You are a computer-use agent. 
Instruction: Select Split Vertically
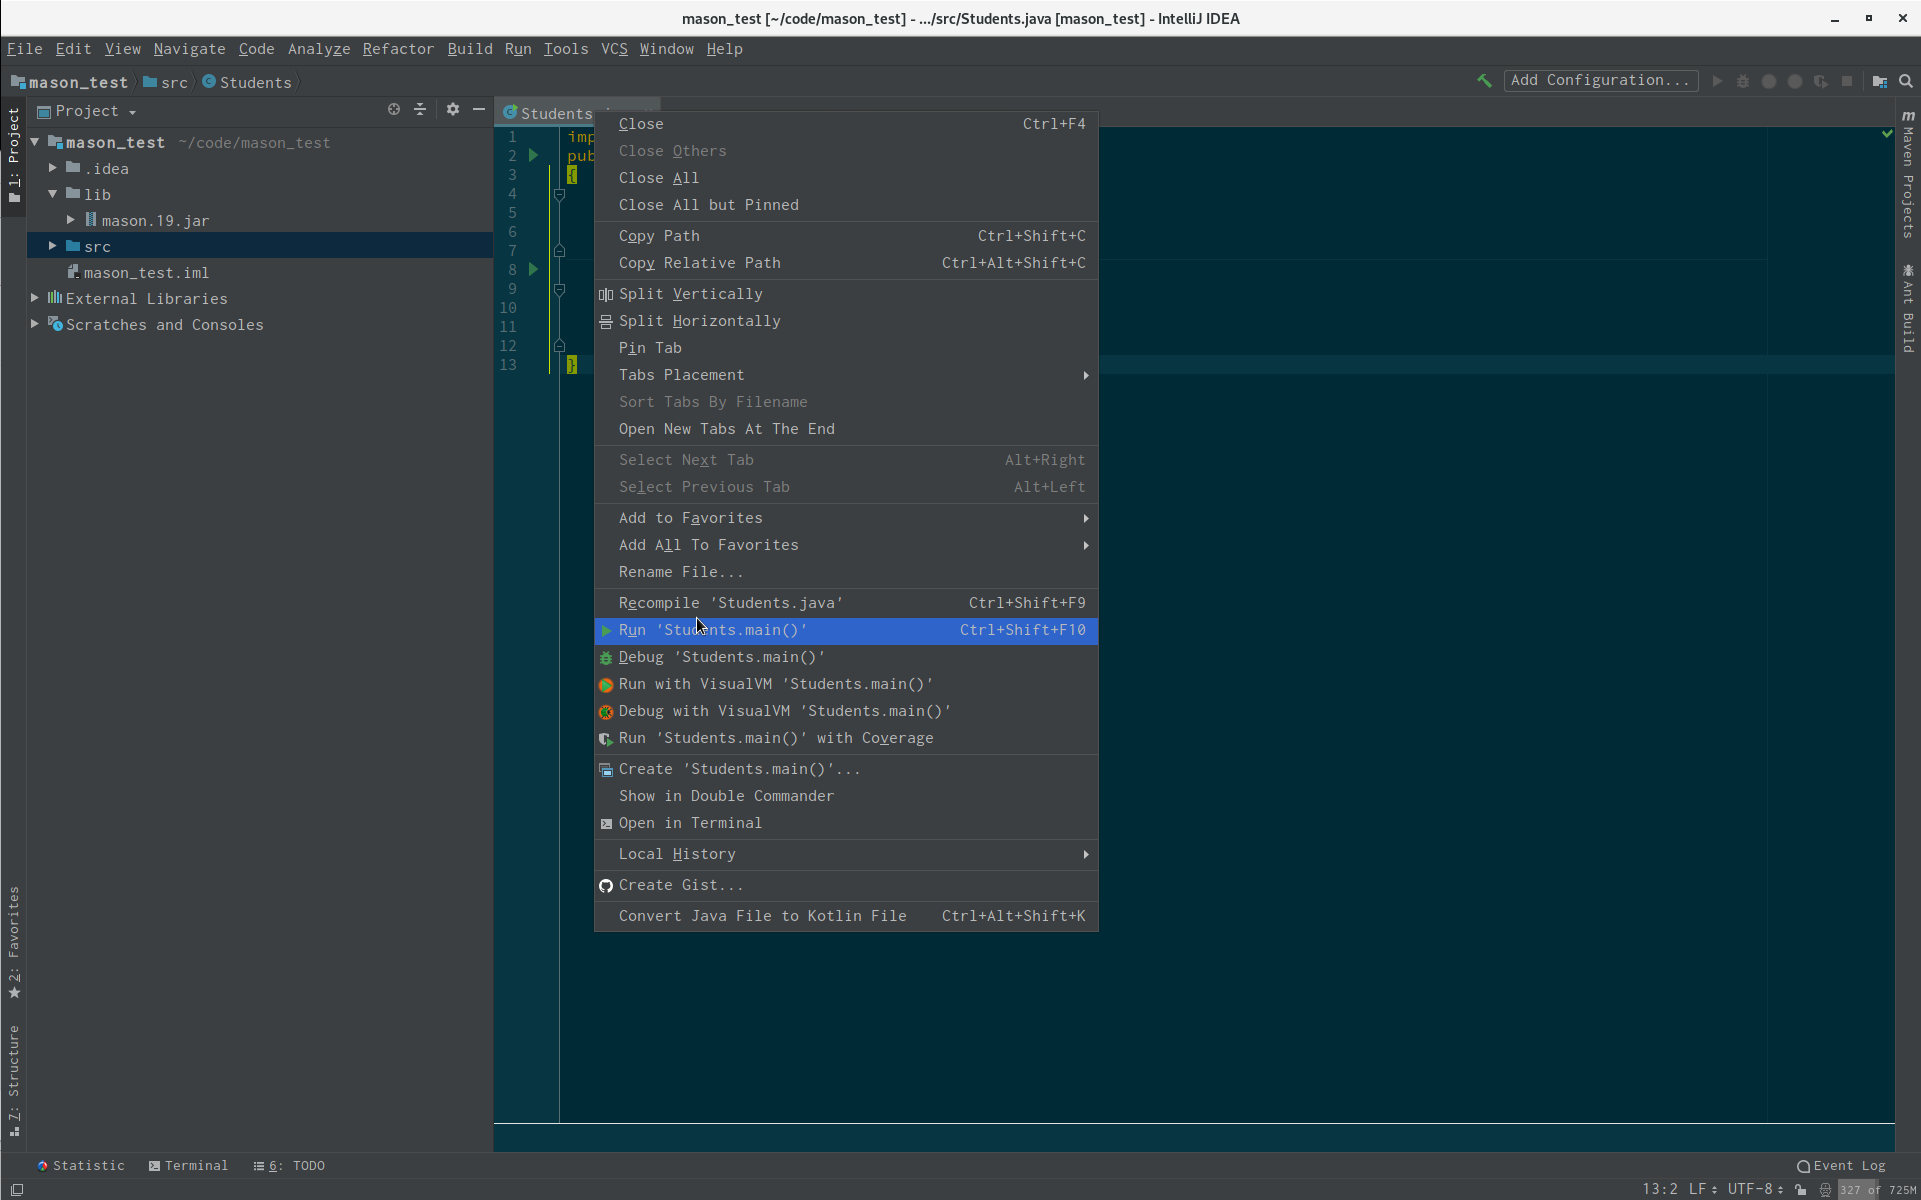846,294
